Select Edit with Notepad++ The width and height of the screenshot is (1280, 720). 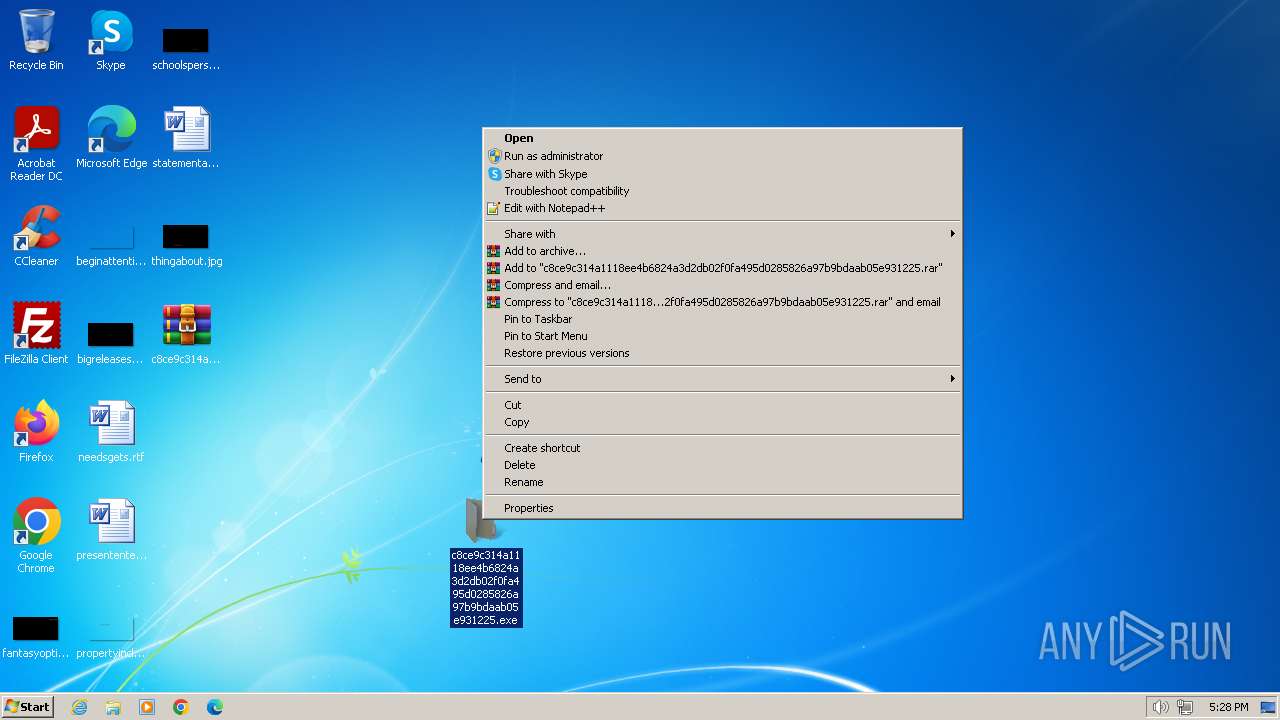coord(722,208)
